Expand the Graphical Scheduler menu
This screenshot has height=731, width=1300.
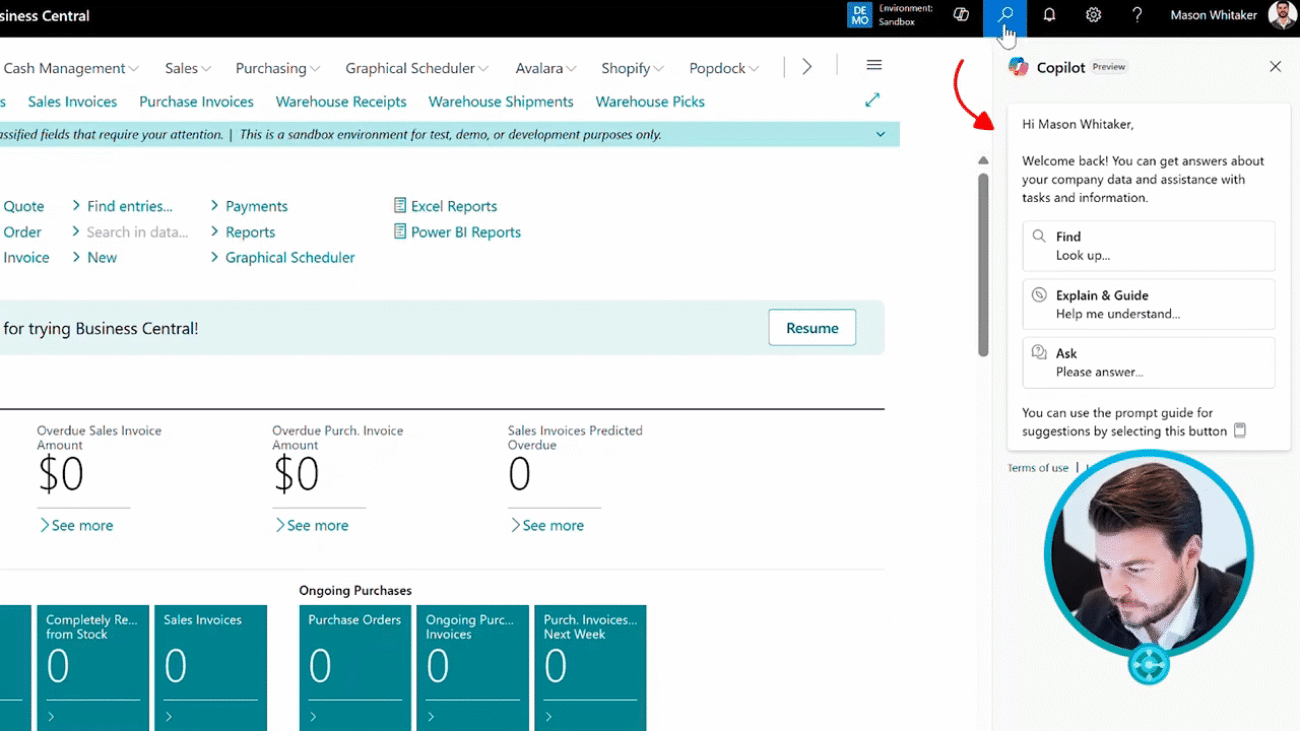pyautogui.click(x=417, y=68)
